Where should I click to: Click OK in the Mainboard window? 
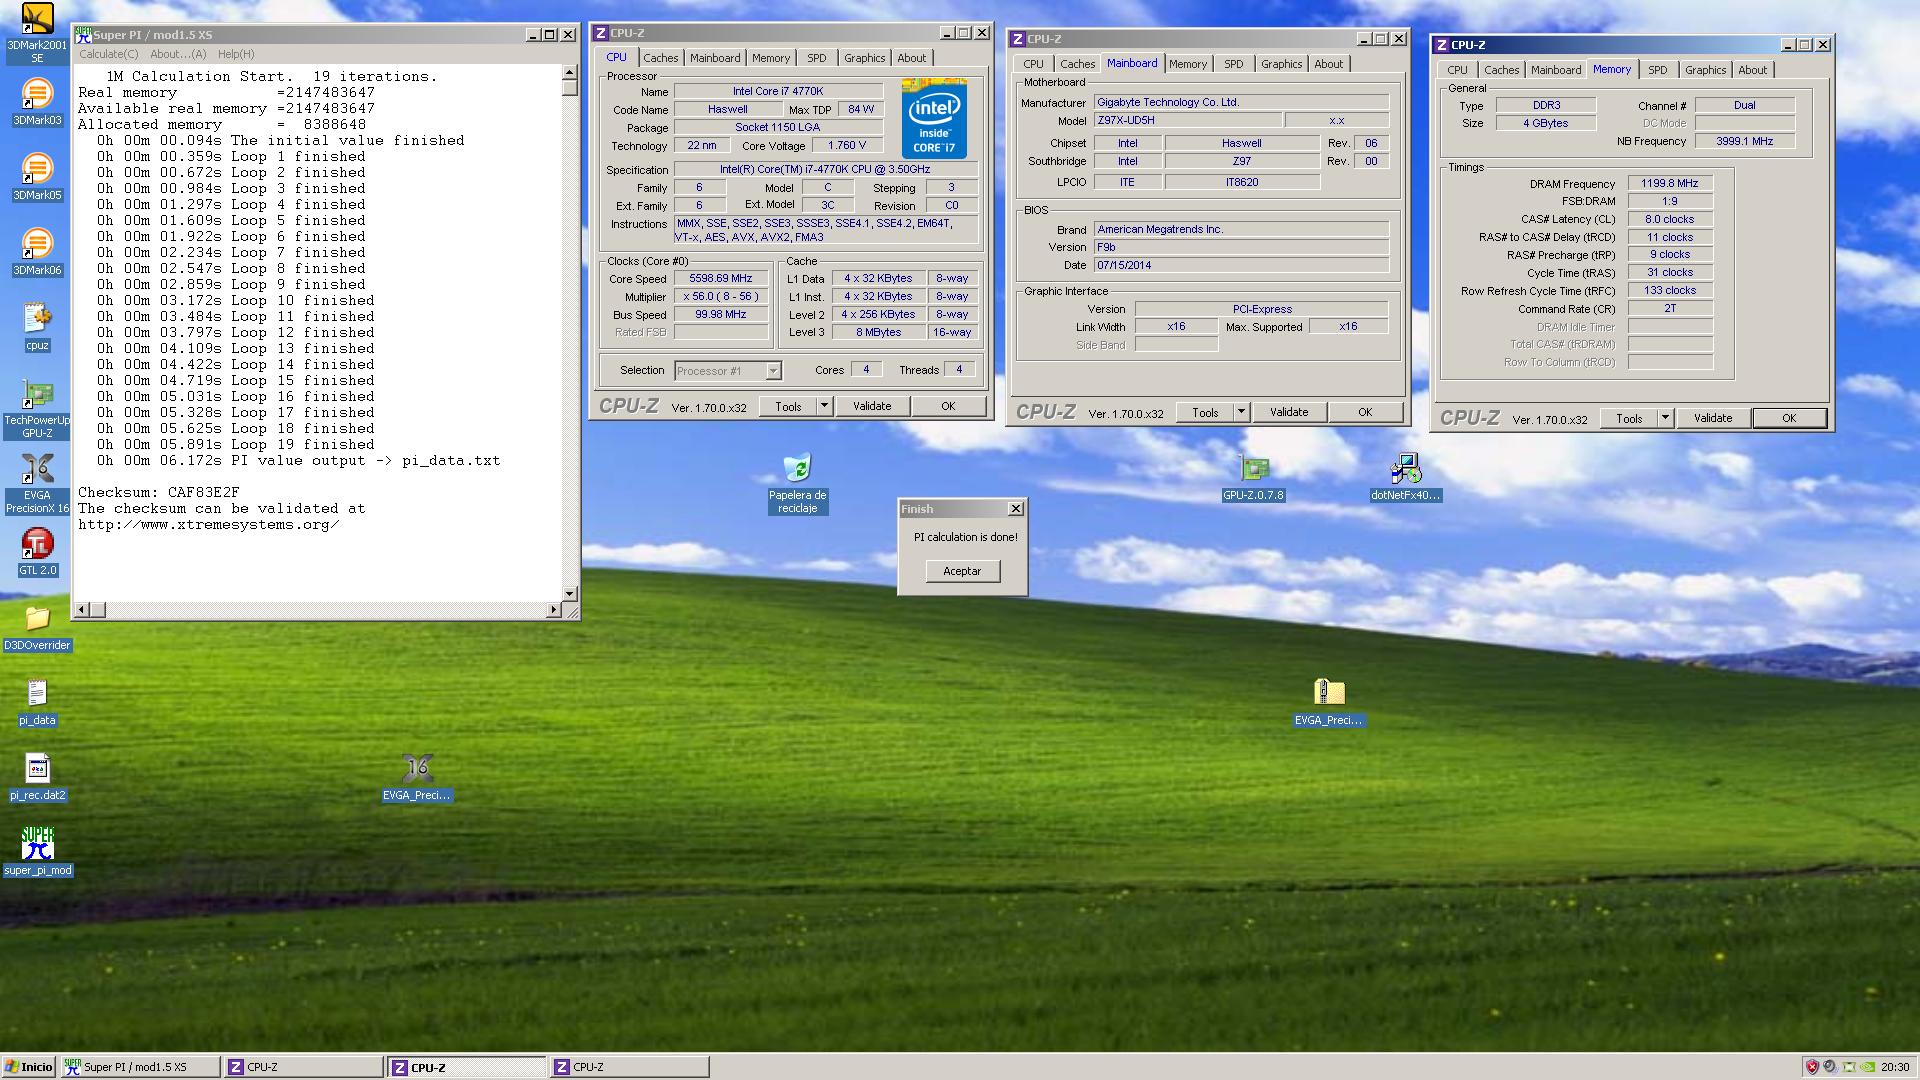coord(1365,412)
